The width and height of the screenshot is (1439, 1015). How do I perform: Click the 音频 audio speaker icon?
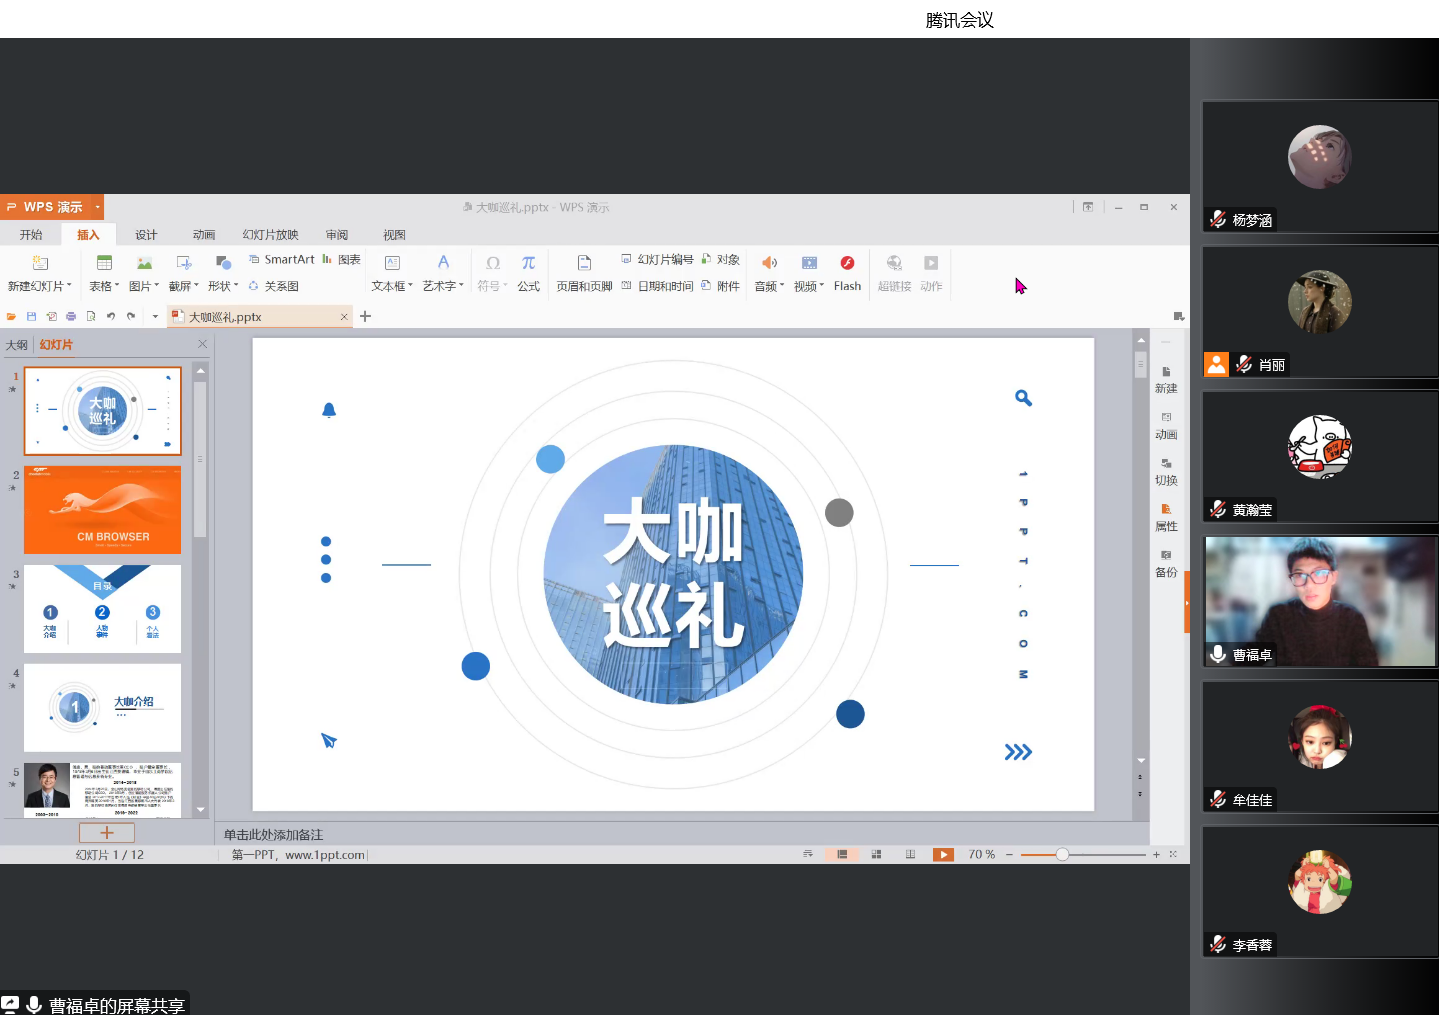[x=769, y=263]
